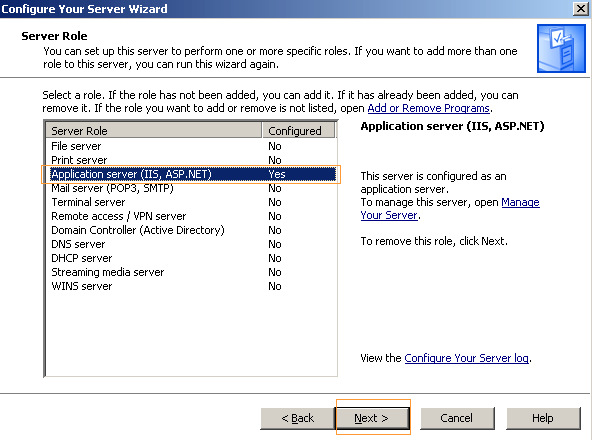
Task: Close the Configure Your Server Wizard window
Action: pos(580,8)
